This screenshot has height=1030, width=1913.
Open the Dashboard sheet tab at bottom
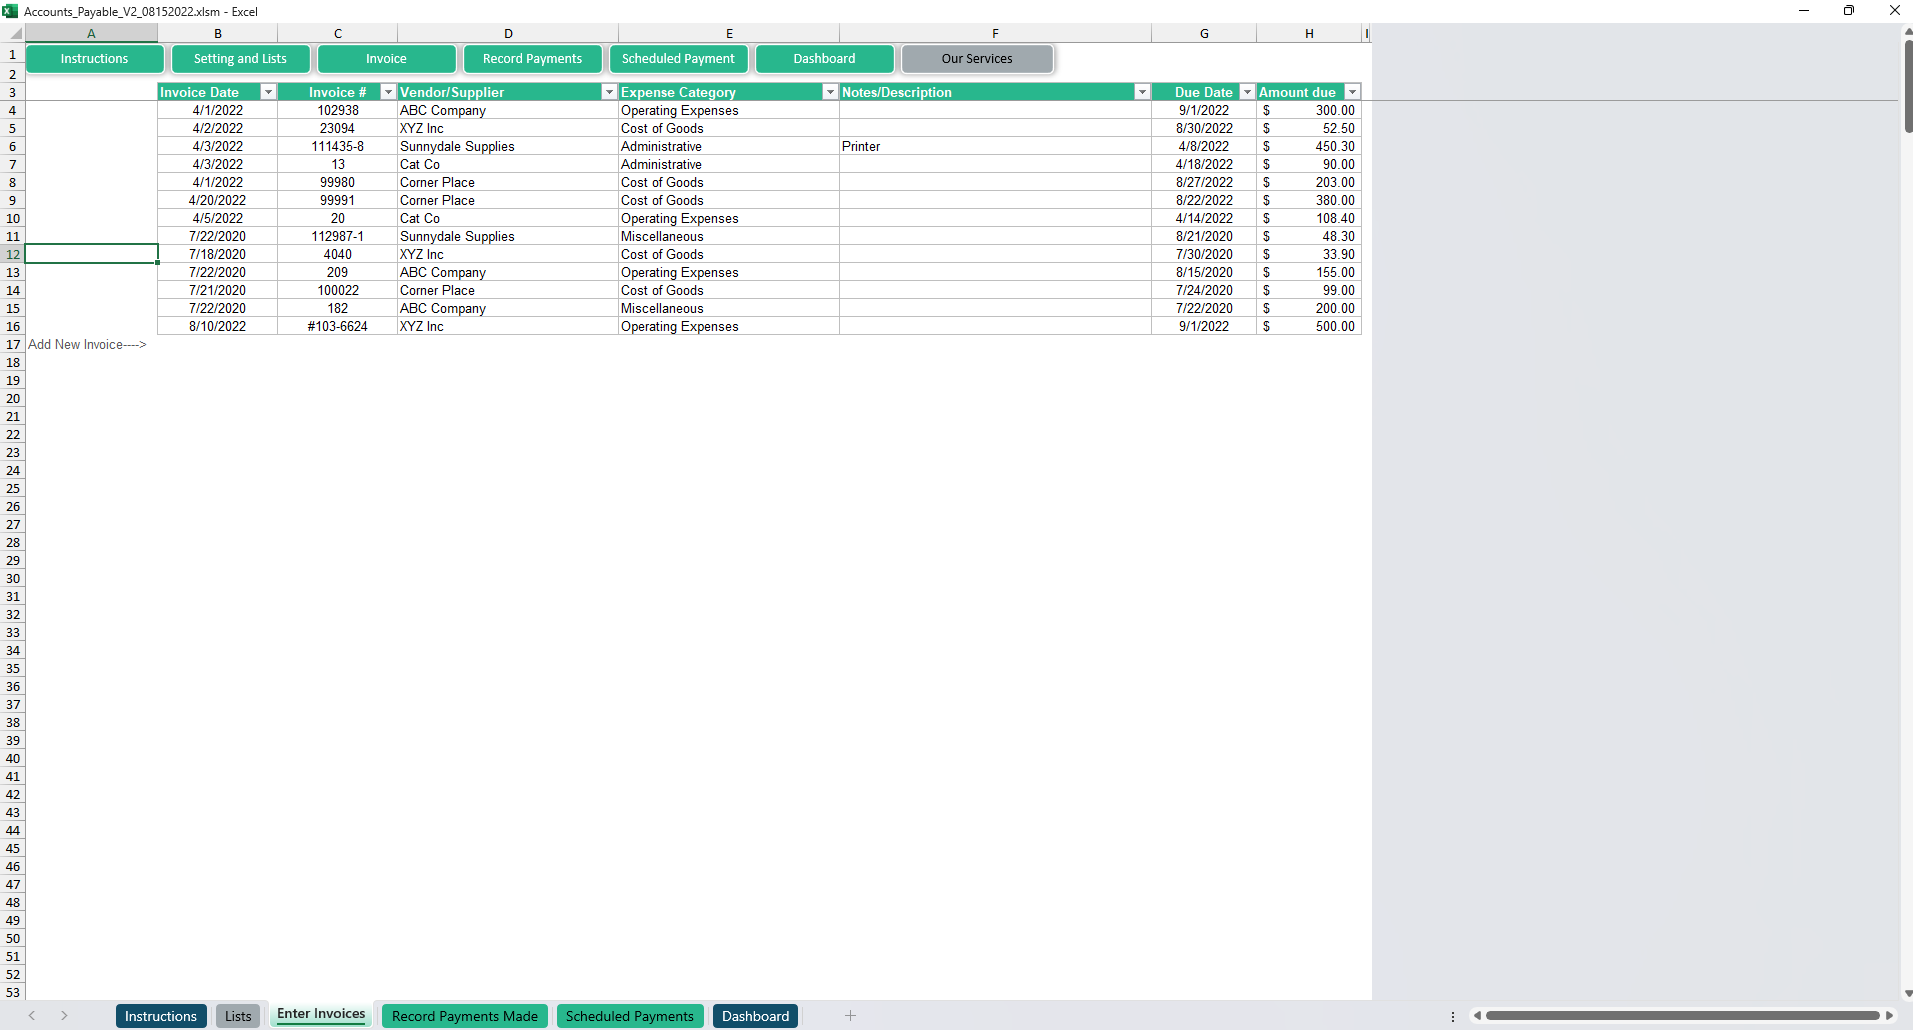[x=755, y=1016]
